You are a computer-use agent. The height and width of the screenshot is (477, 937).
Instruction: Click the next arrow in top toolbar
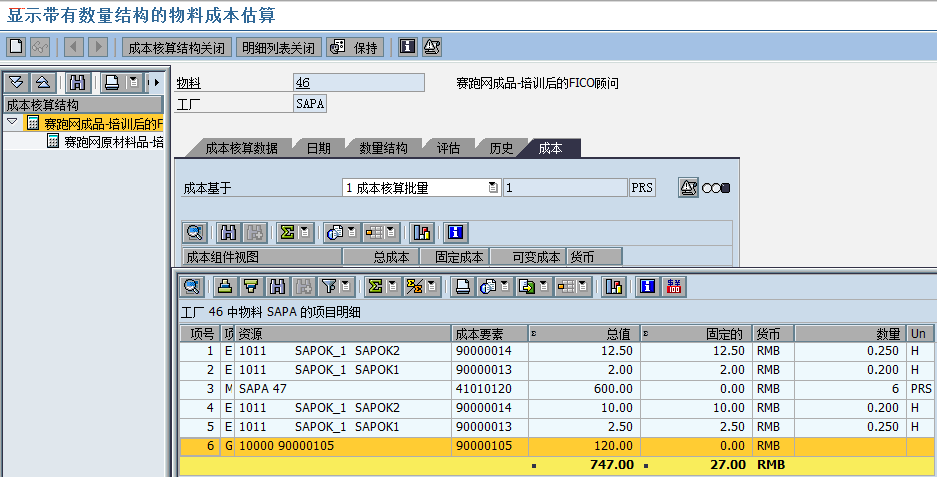[98, 47]
